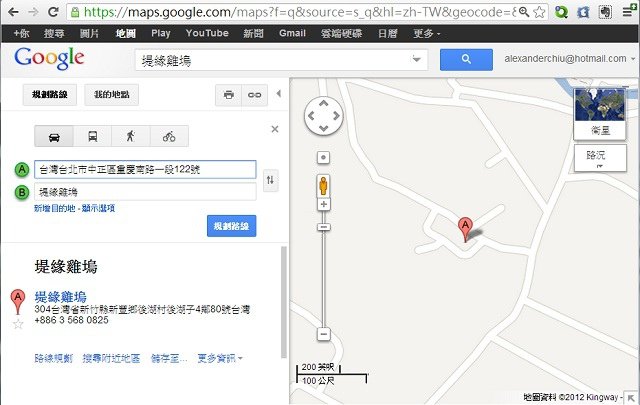Viewport: 640px width, 405px height.
Task: Open Gmail in Google bar
Action: [292, 33]
